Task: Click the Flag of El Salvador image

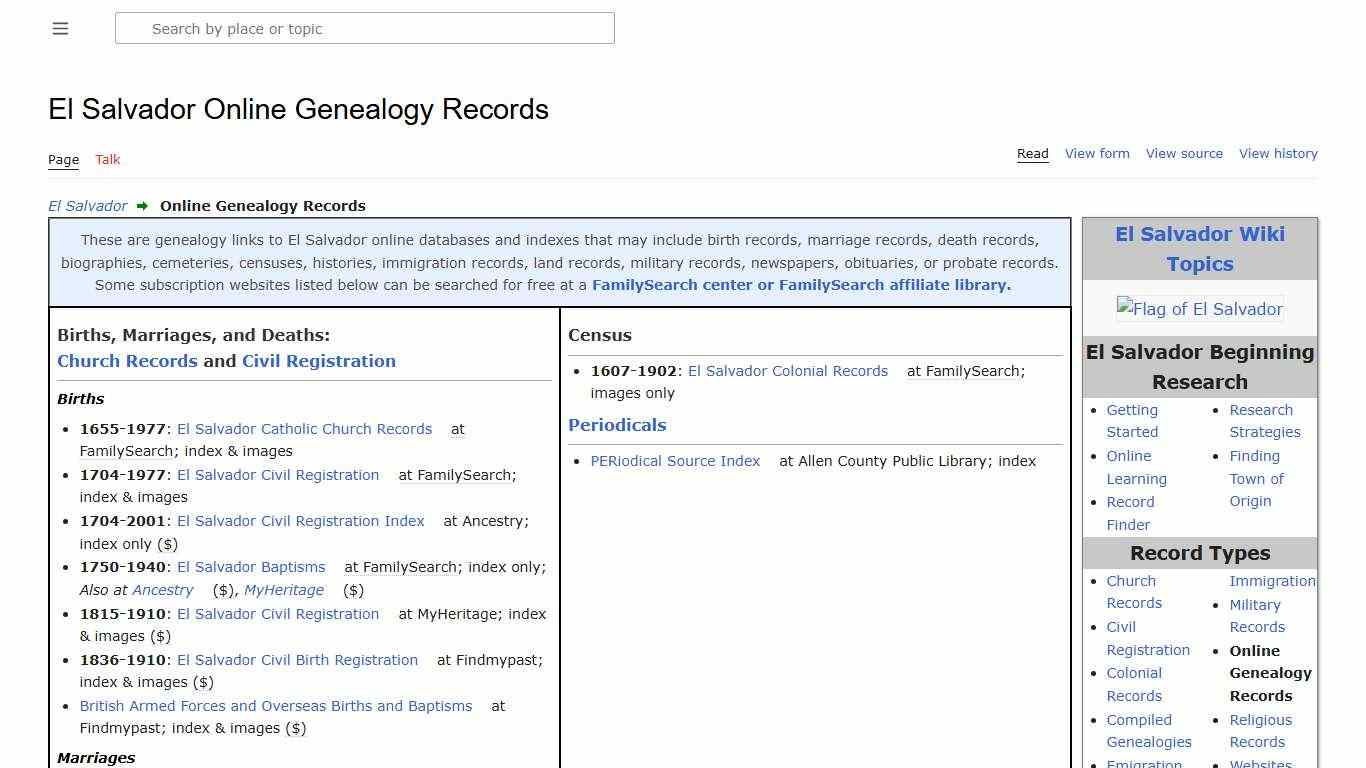Action: tap(1199, 309)
